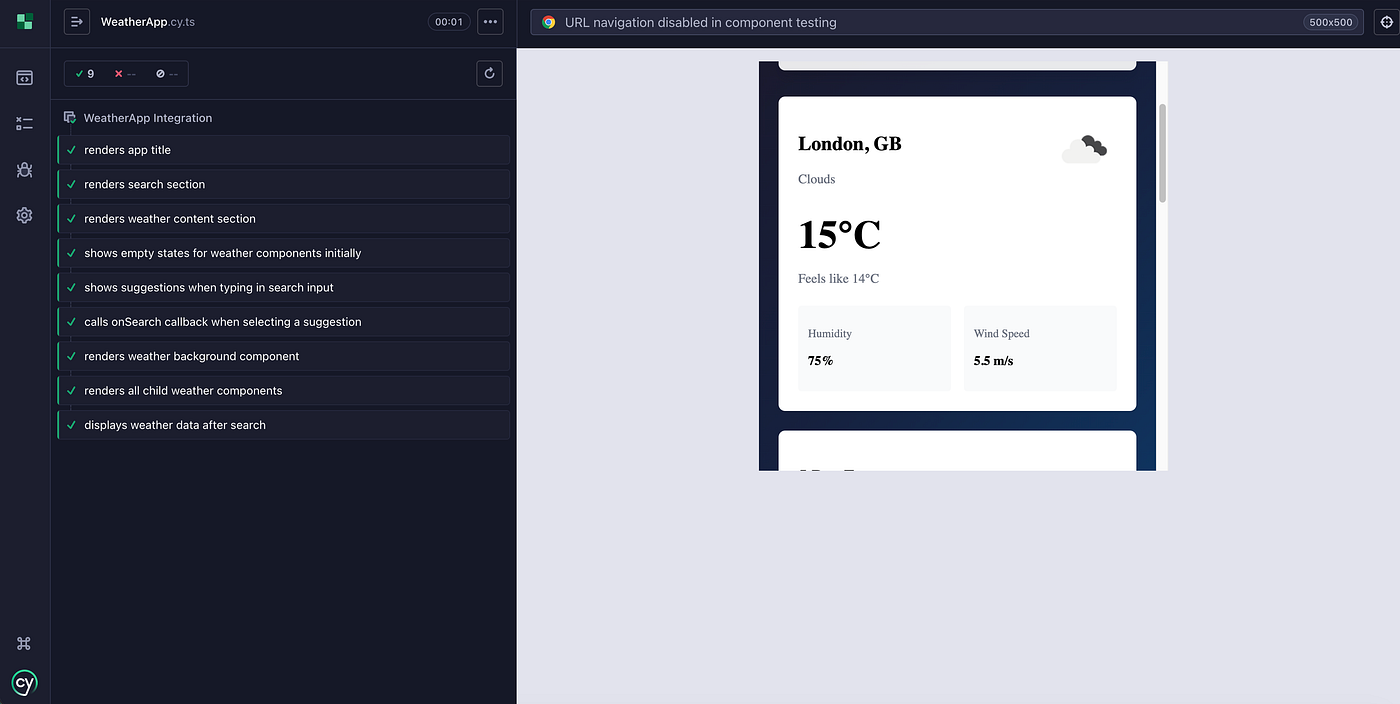Click the 00:01 run duration badge
Viewport: 1400px width, 704px height.
449,22
